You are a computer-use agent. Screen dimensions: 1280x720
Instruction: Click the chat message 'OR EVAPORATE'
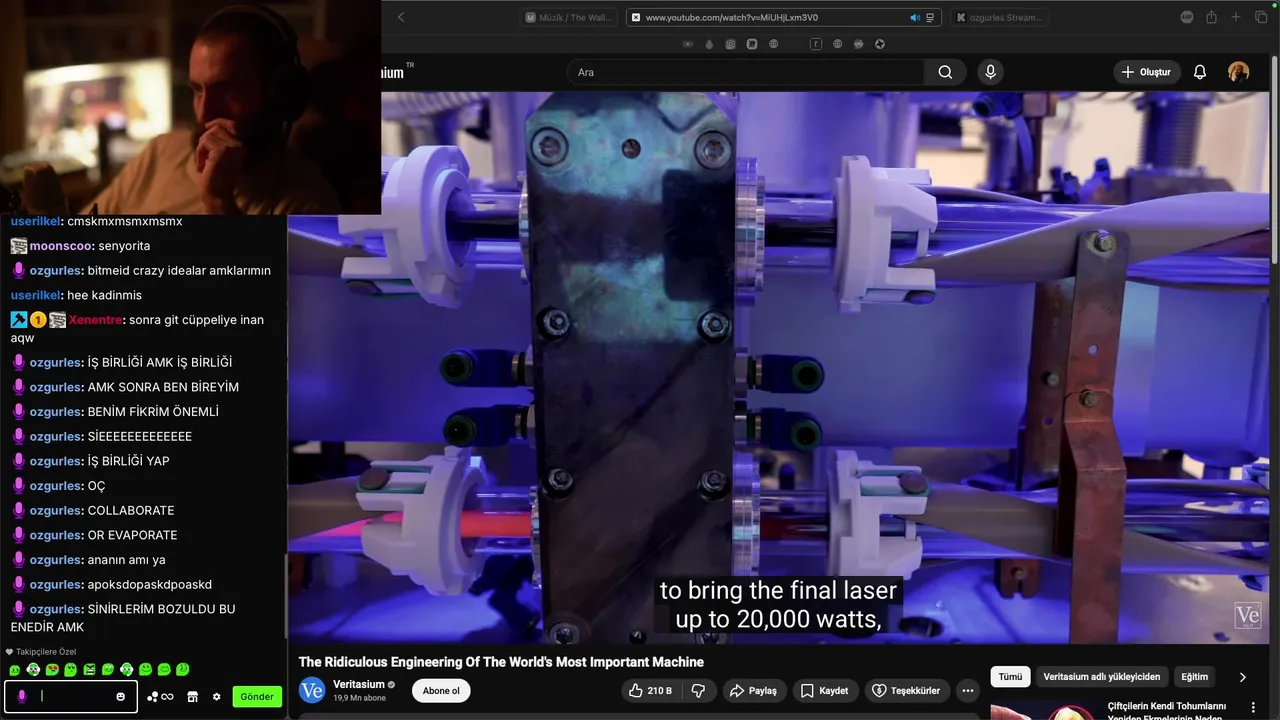(132, 535)
